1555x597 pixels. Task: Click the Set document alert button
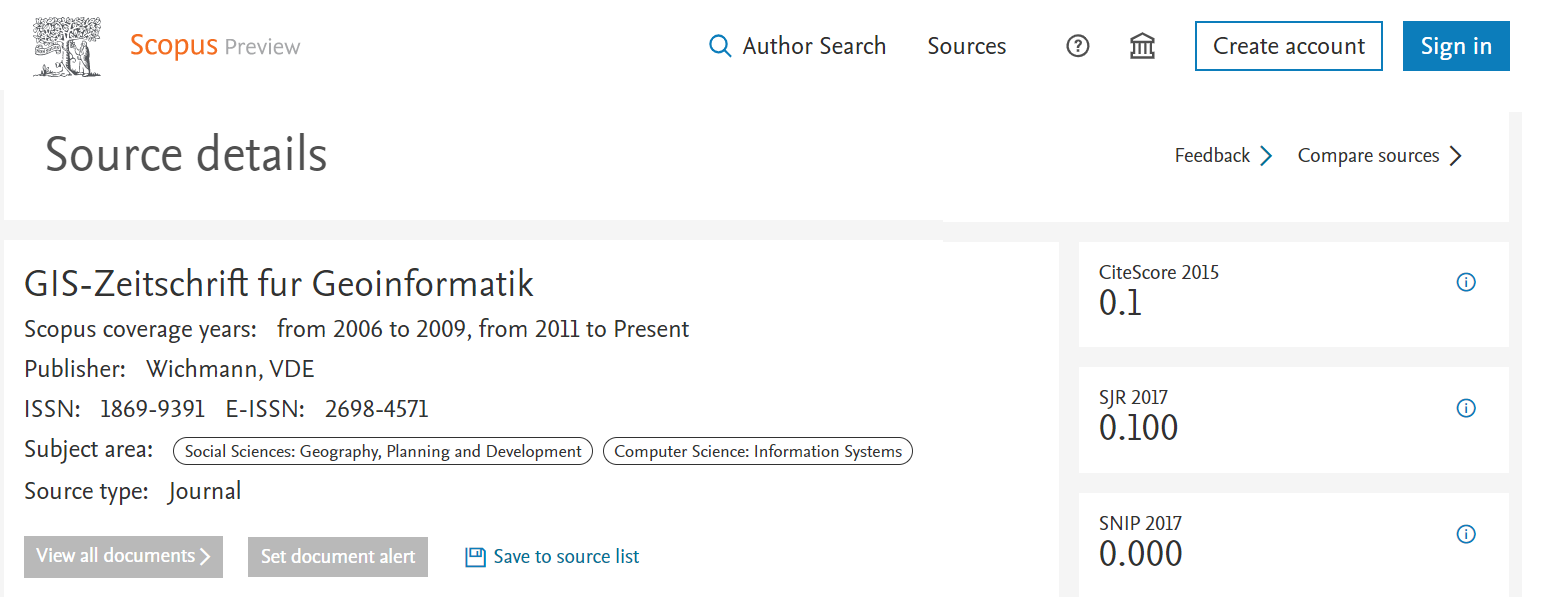tap(337, 557)
